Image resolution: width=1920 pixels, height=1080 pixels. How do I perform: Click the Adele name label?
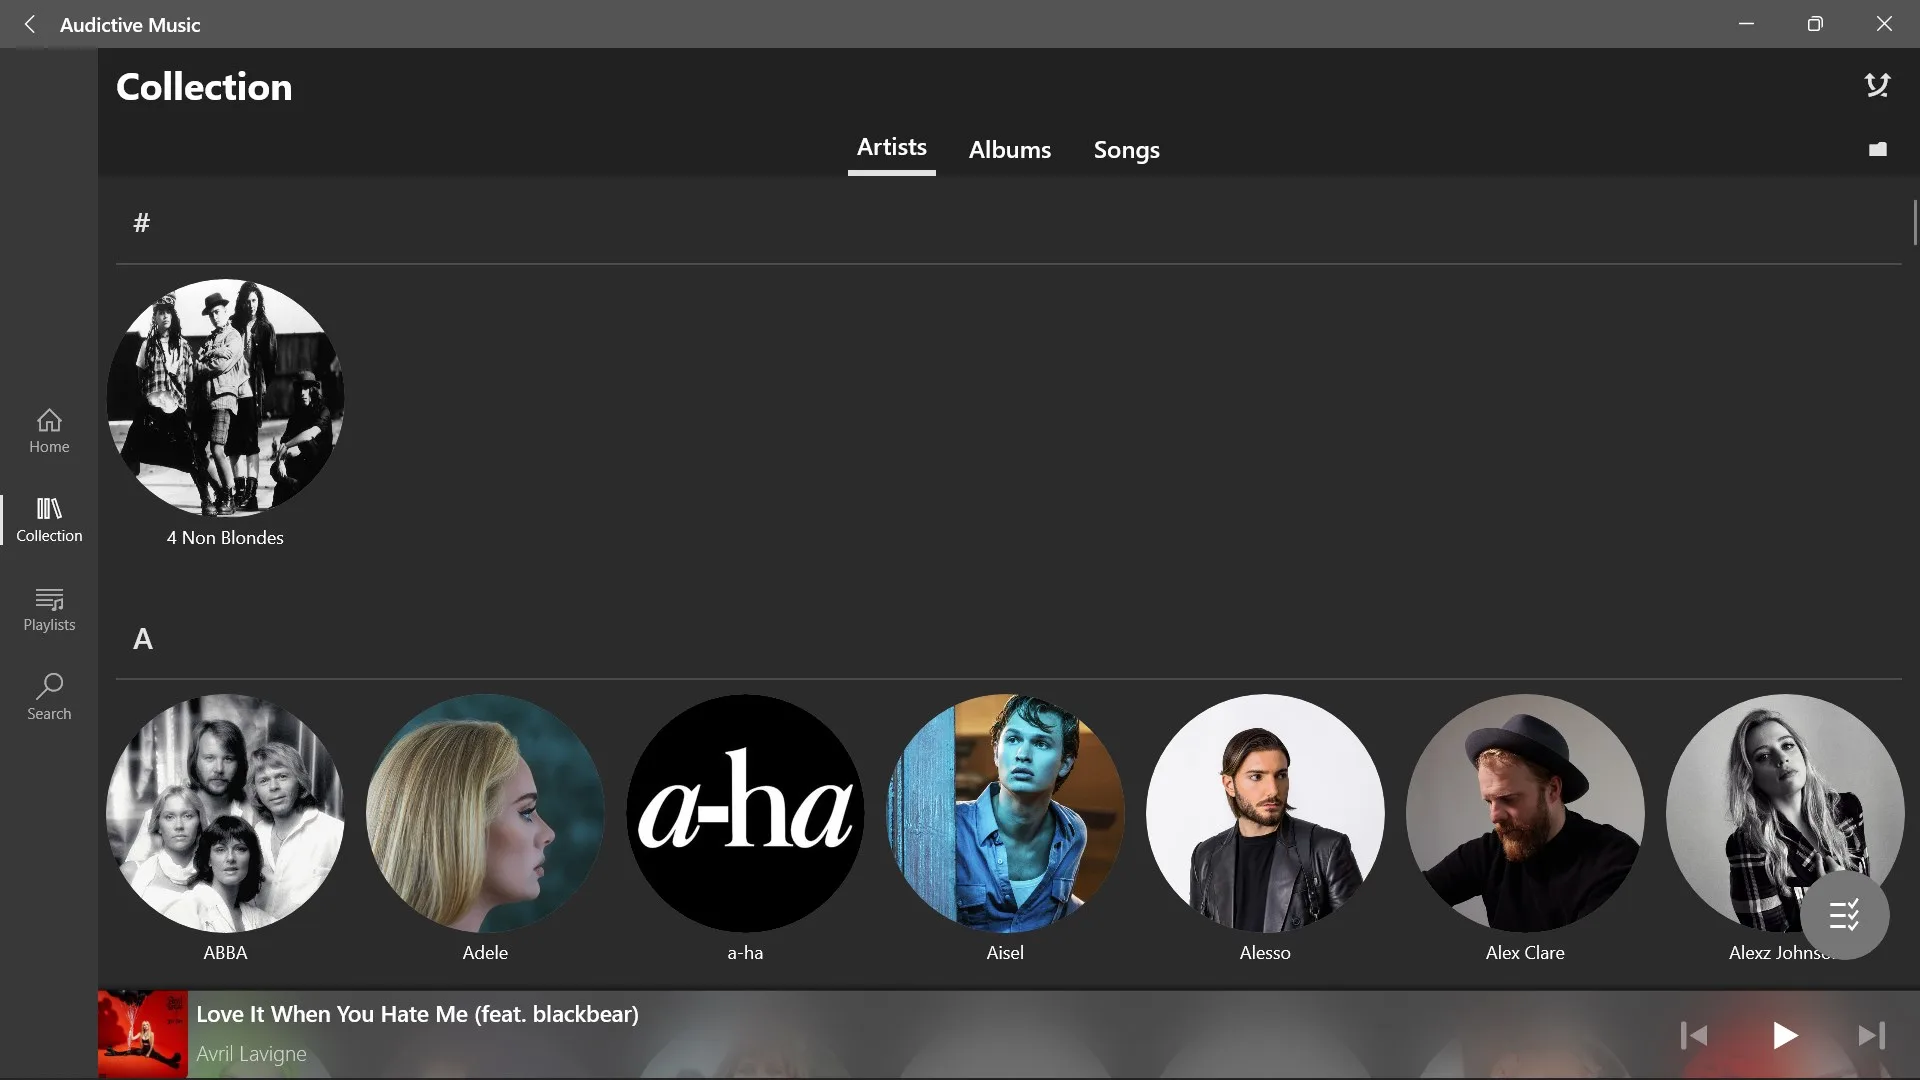pos(485,953)
